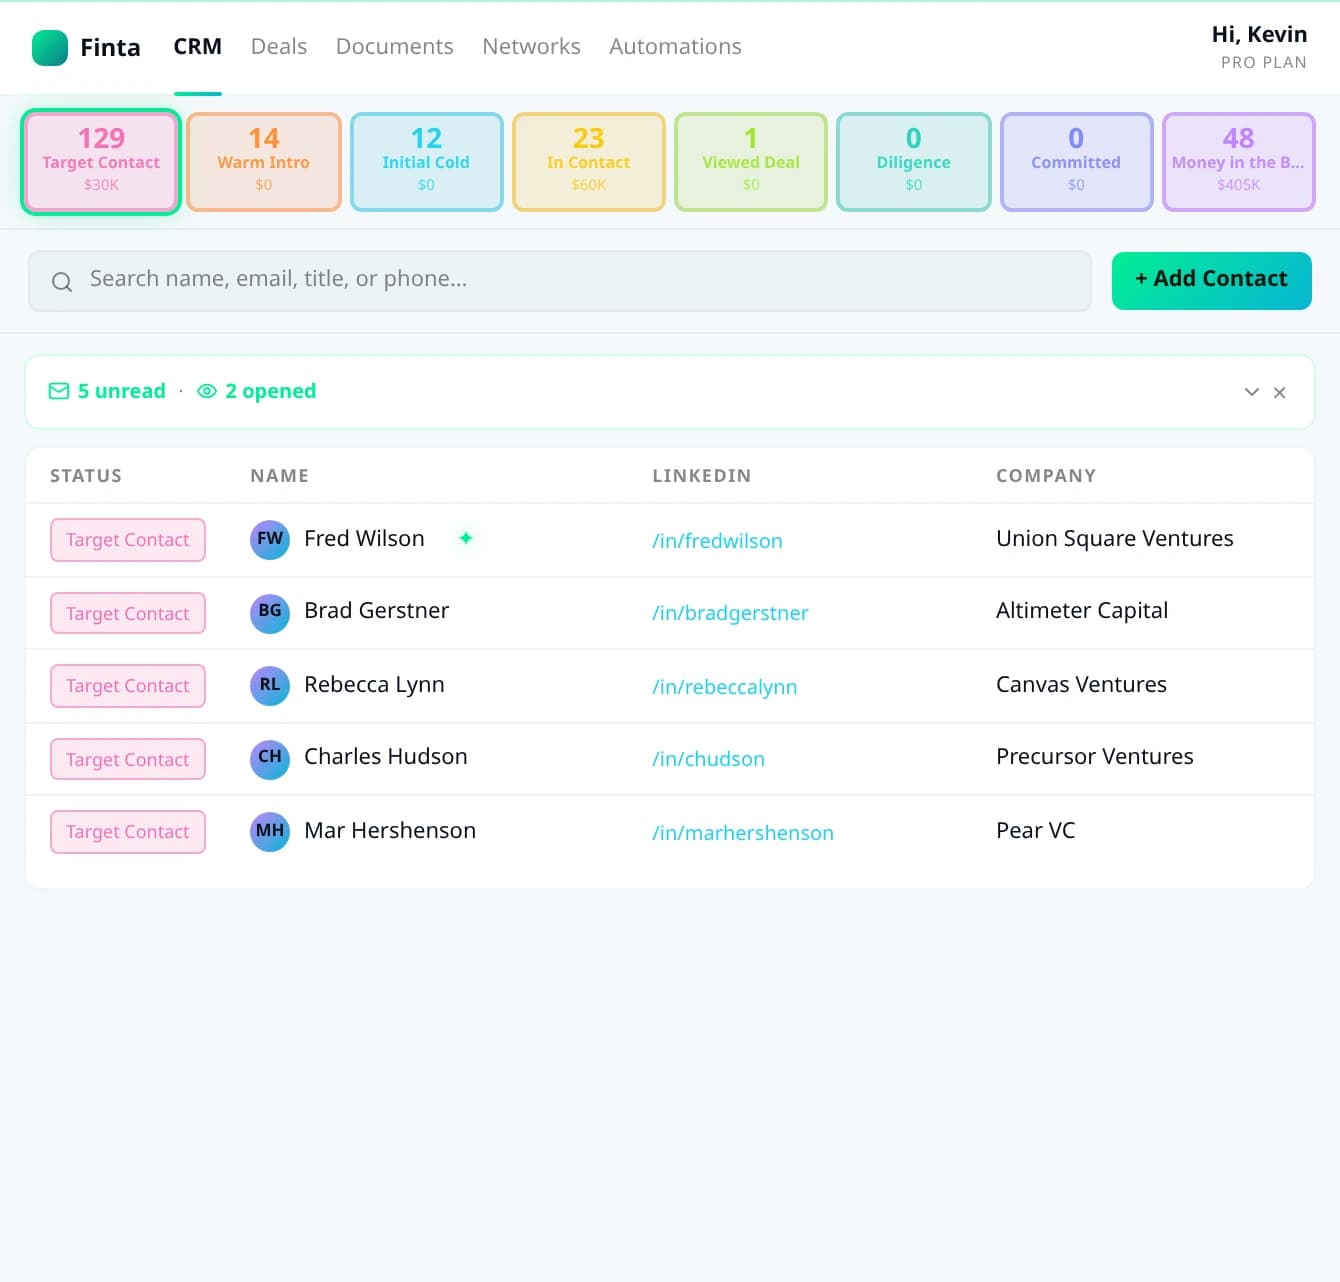
Task: Click the Brad Gerstner name
Action: pos(376,611)
